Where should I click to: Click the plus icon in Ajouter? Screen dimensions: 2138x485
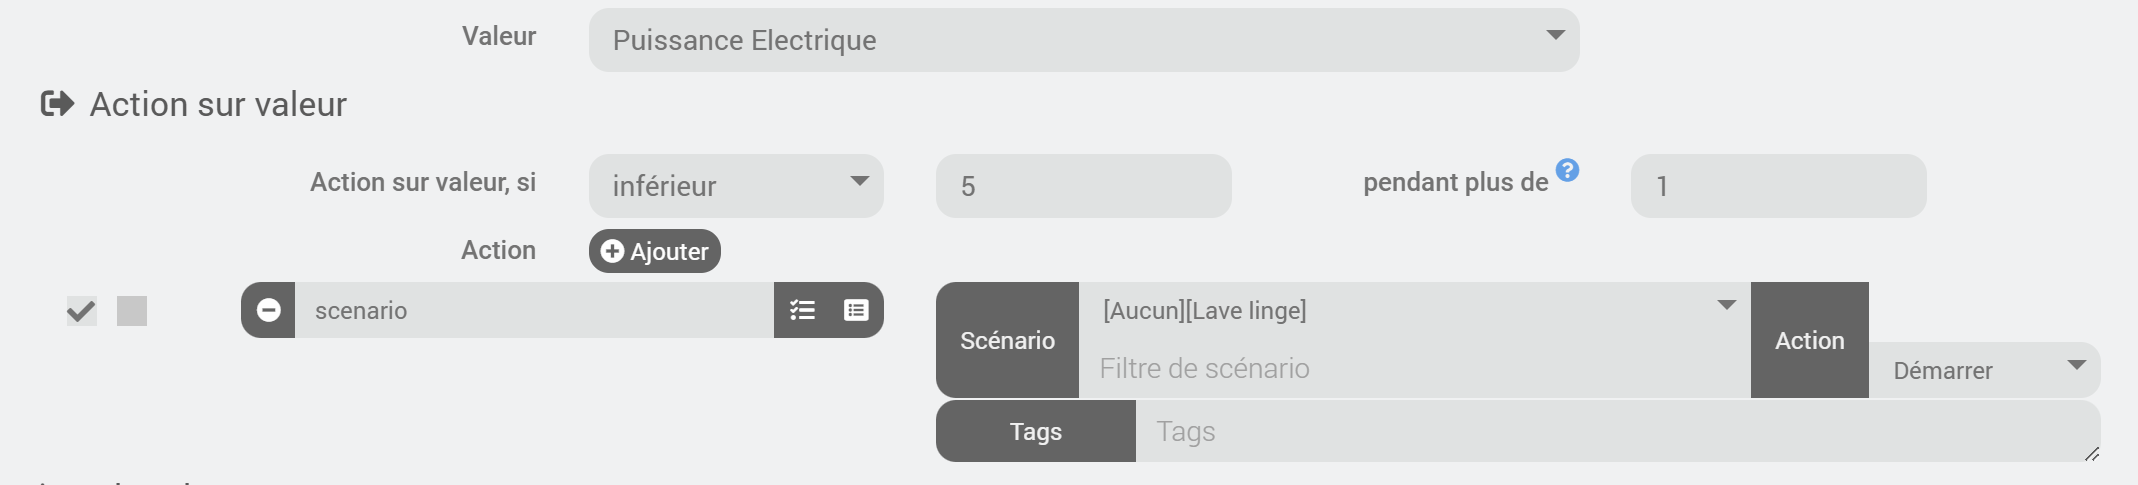pos(613,251)
